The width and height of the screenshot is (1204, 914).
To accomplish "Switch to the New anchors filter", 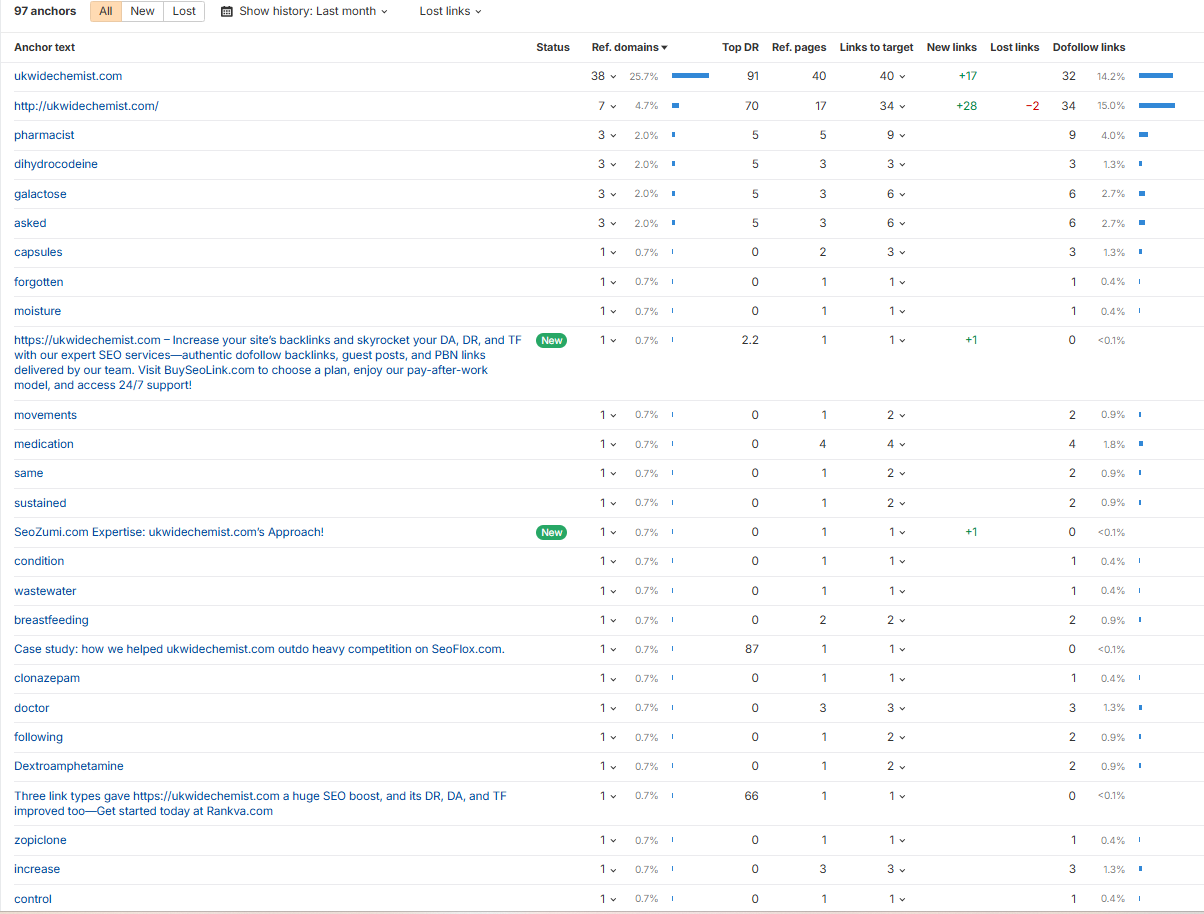I will 143,11.
